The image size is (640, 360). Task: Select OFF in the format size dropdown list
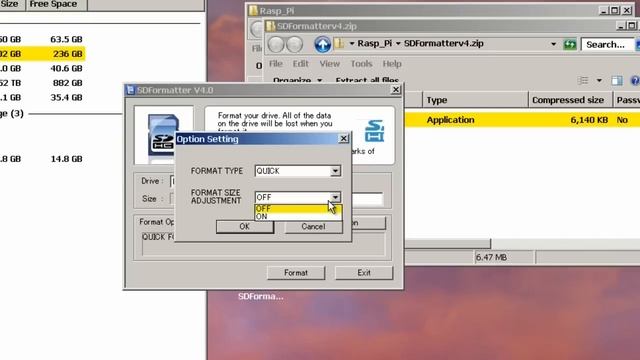click(298, 209)
